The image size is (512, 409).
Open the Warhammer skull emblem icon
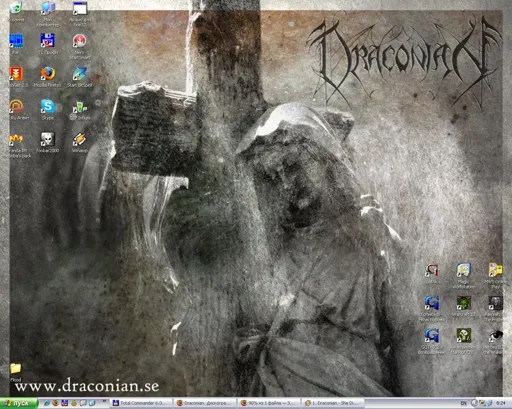[463, 335]
